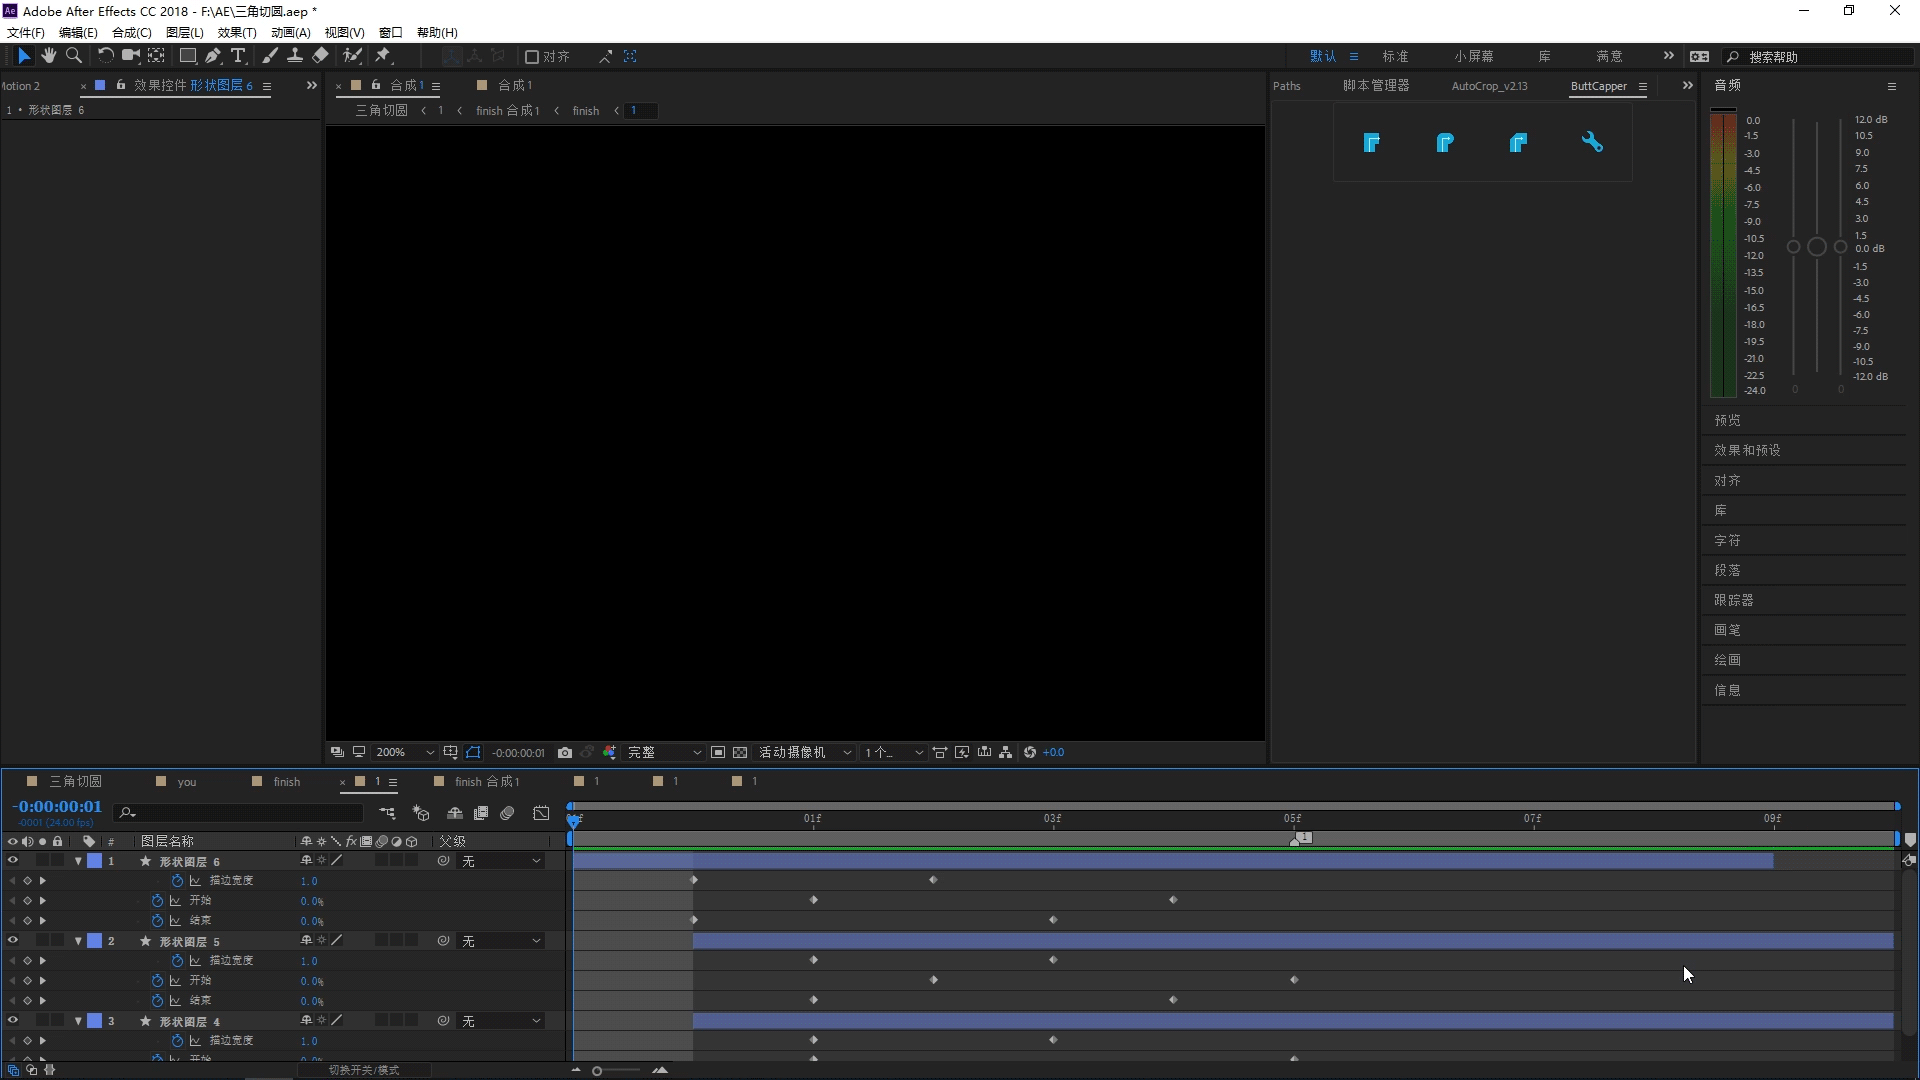Click the ButtCapper wrench settings icon
Screen dimensions: 1920x1080
coord(1592,142)
